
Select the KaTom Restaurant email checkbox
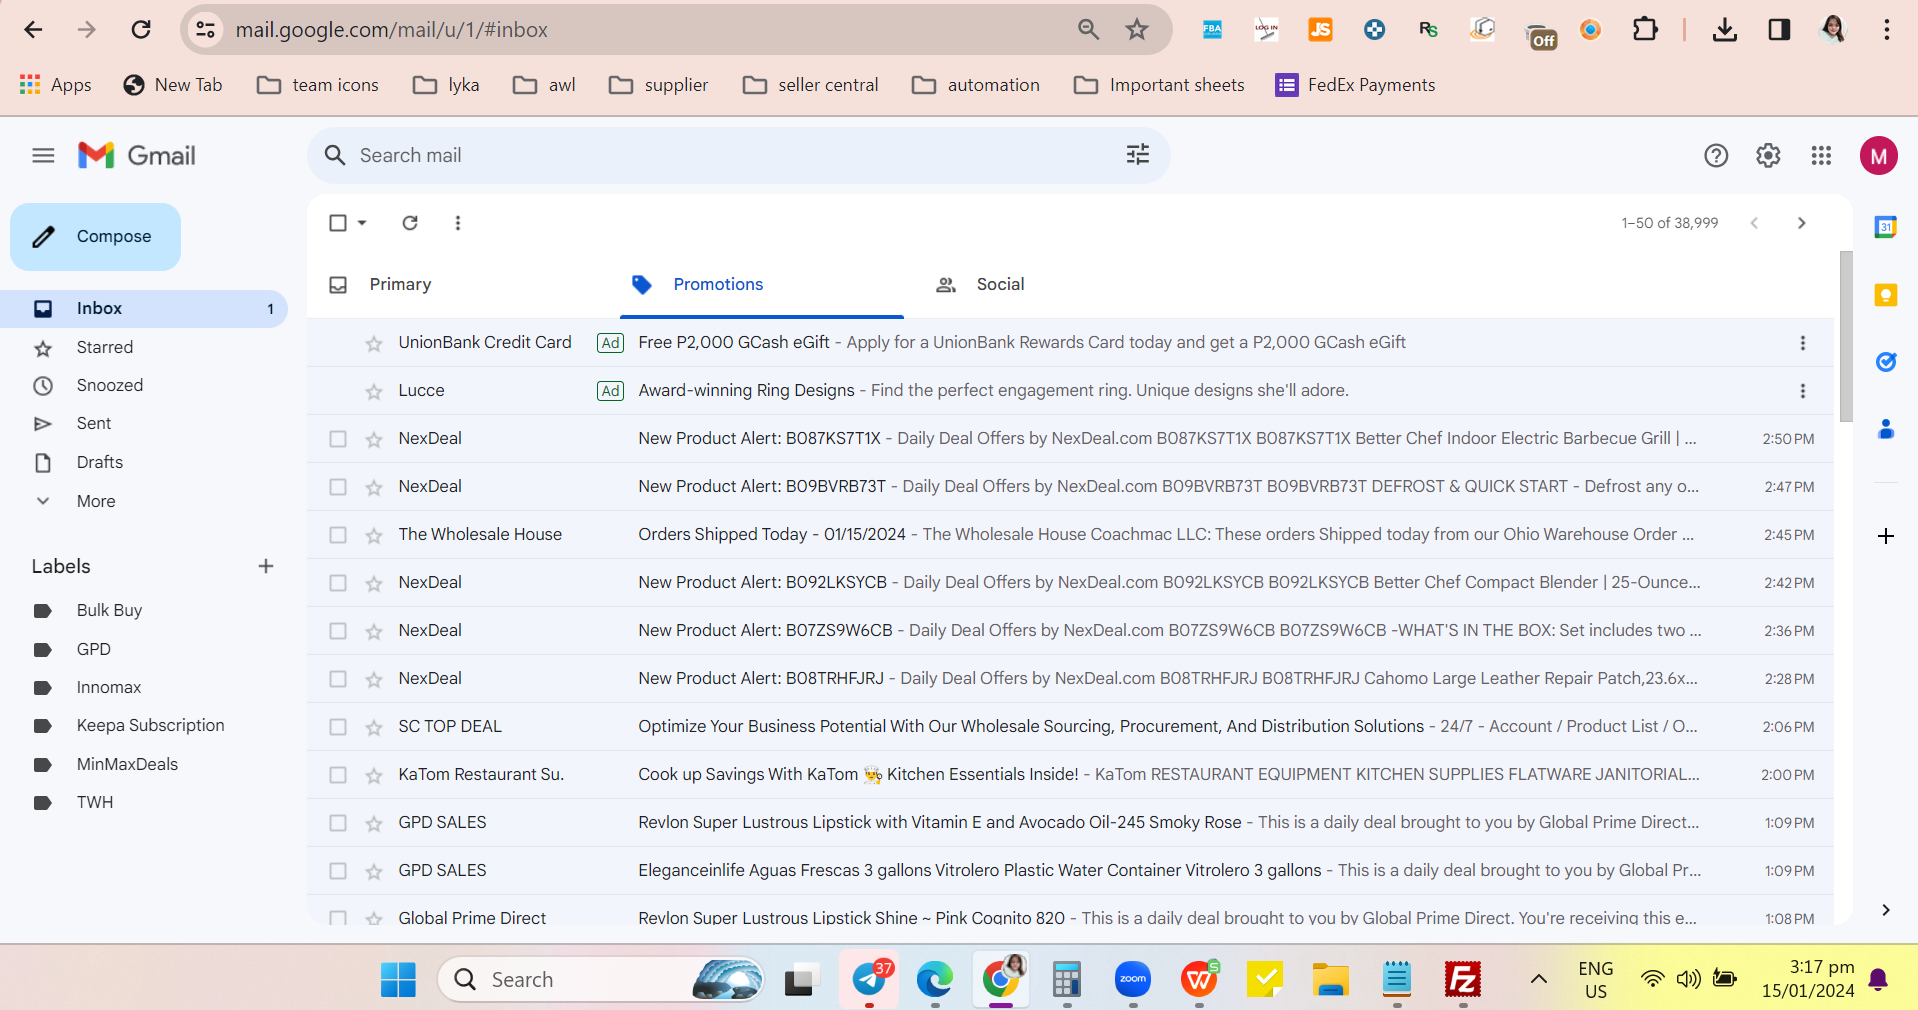338,775
